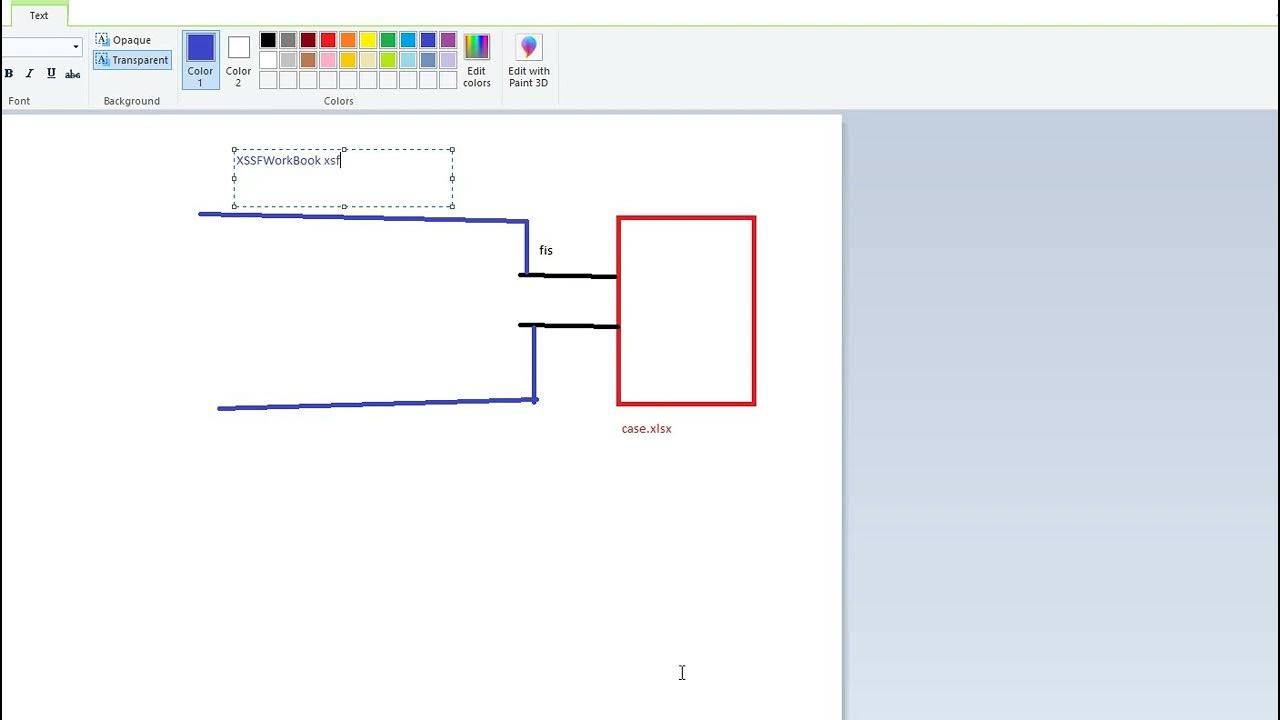Select Transparent background option
This screenshot has width=1280, height=720.
tap(132, 60)
